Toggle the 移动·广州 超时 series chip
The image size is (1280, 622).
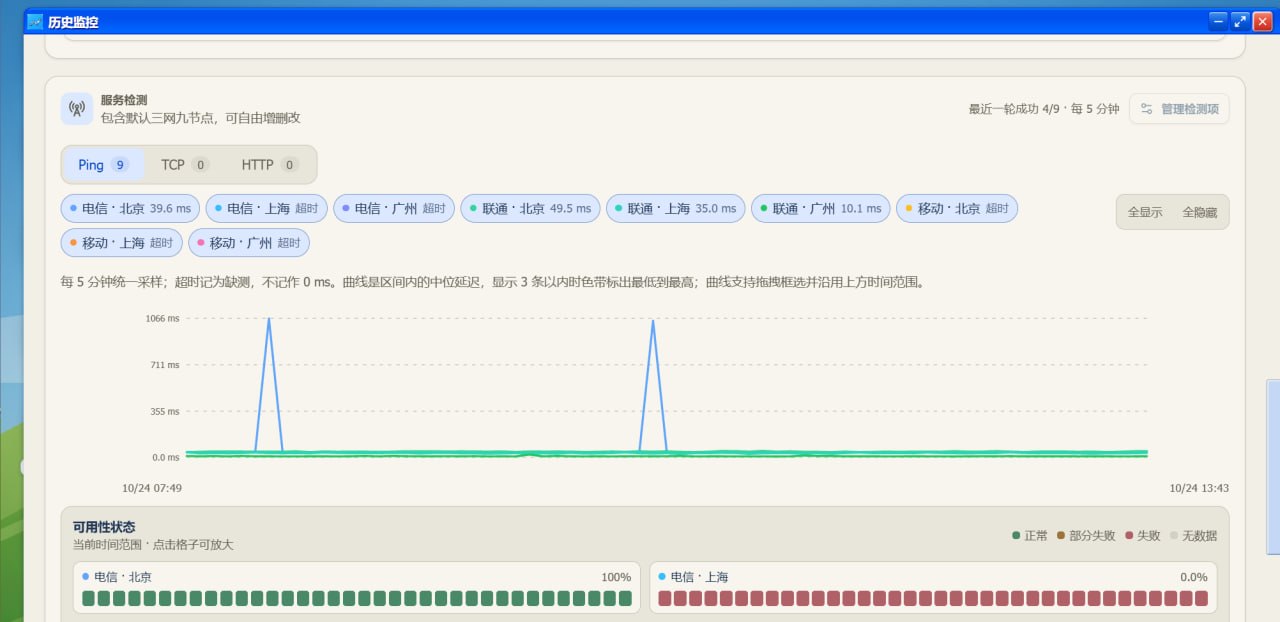point(249,243)
